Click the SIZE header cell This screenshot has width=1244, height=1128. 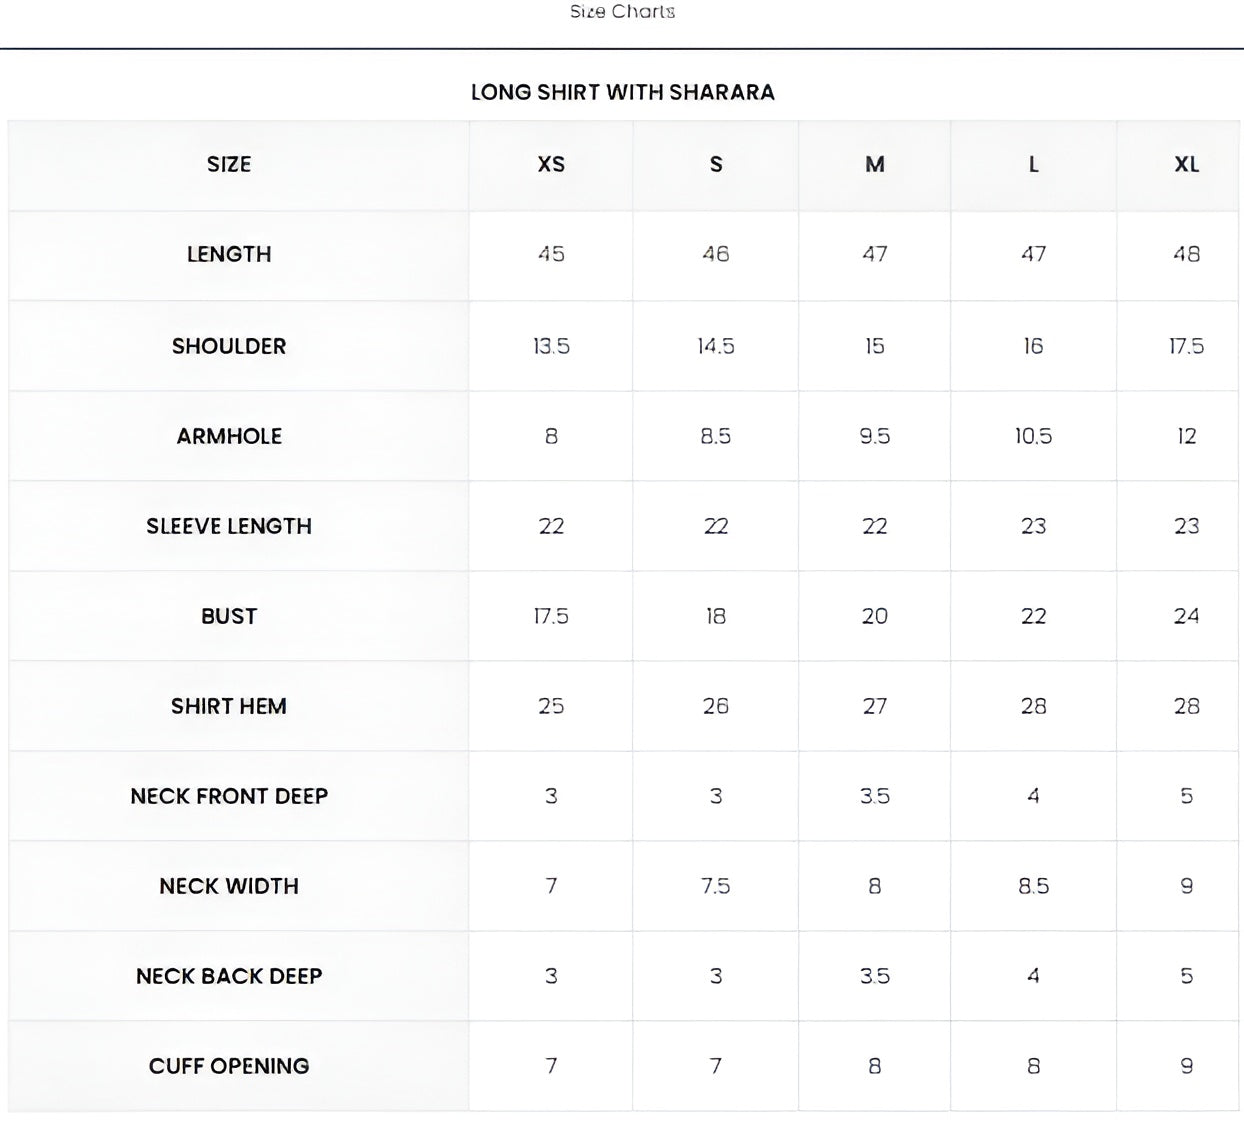click(x=229, y=164)
